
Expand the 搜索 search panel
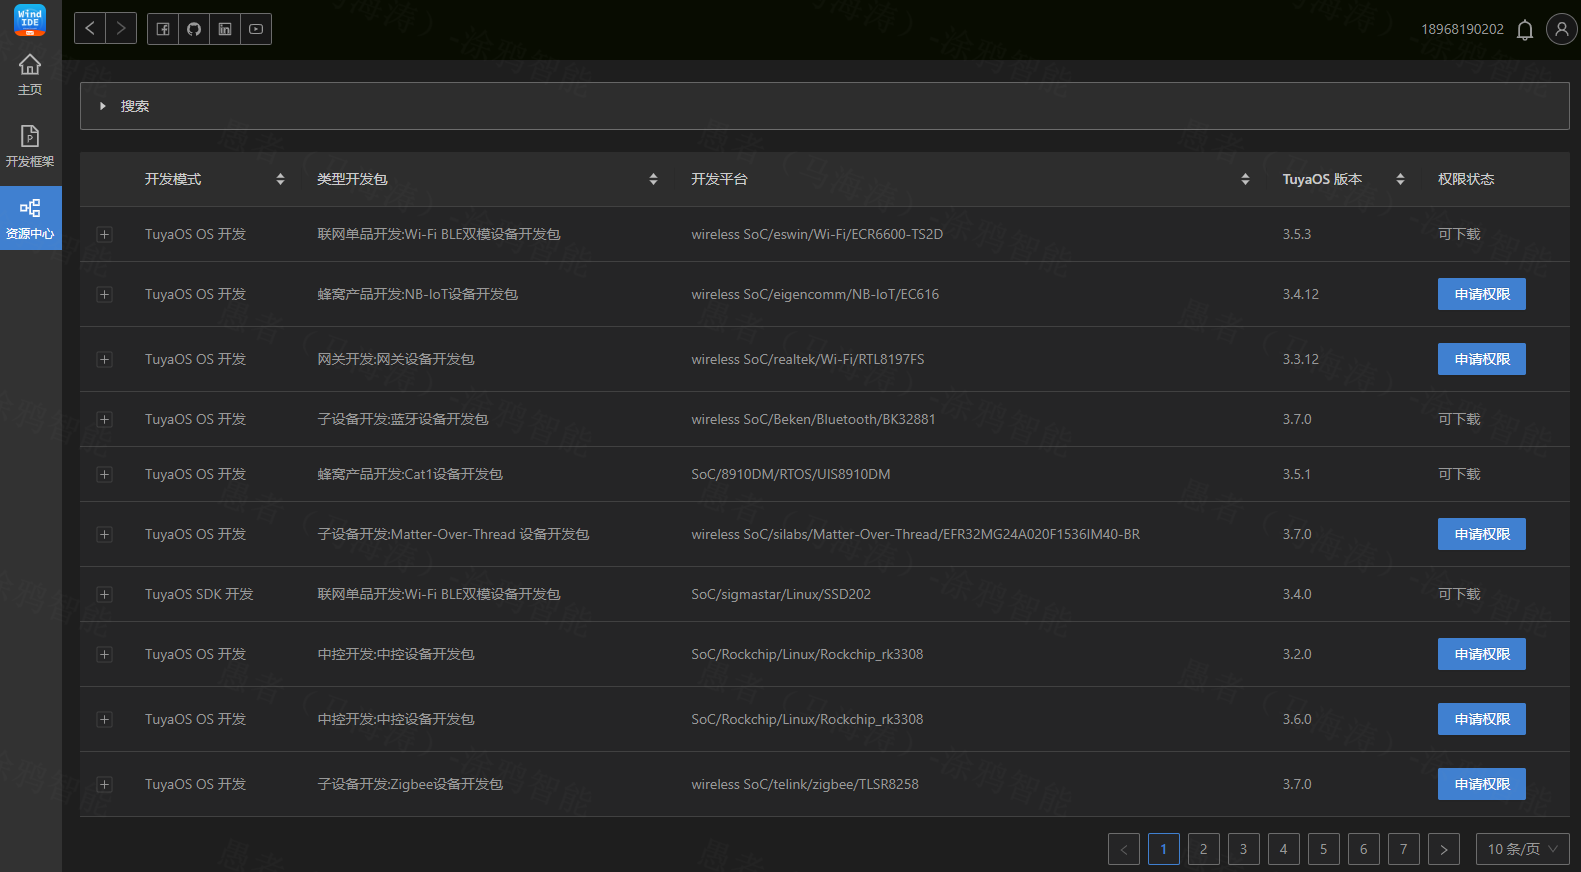824,106
